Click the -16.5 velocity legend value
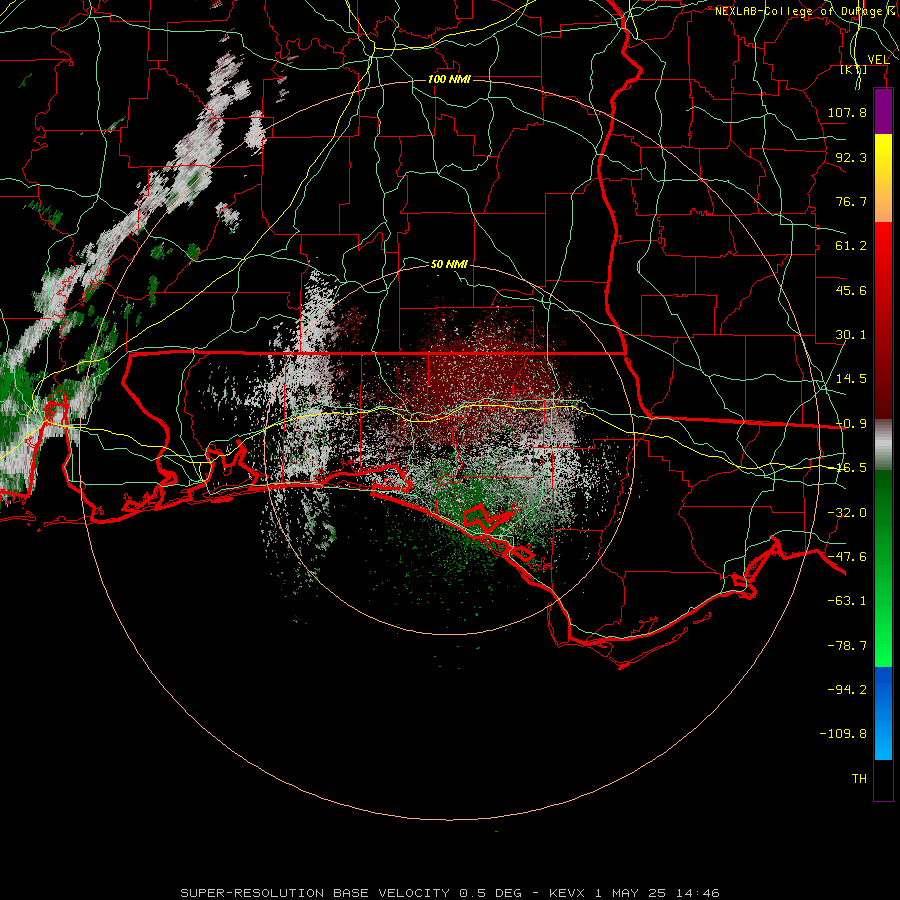 (851, 468)
